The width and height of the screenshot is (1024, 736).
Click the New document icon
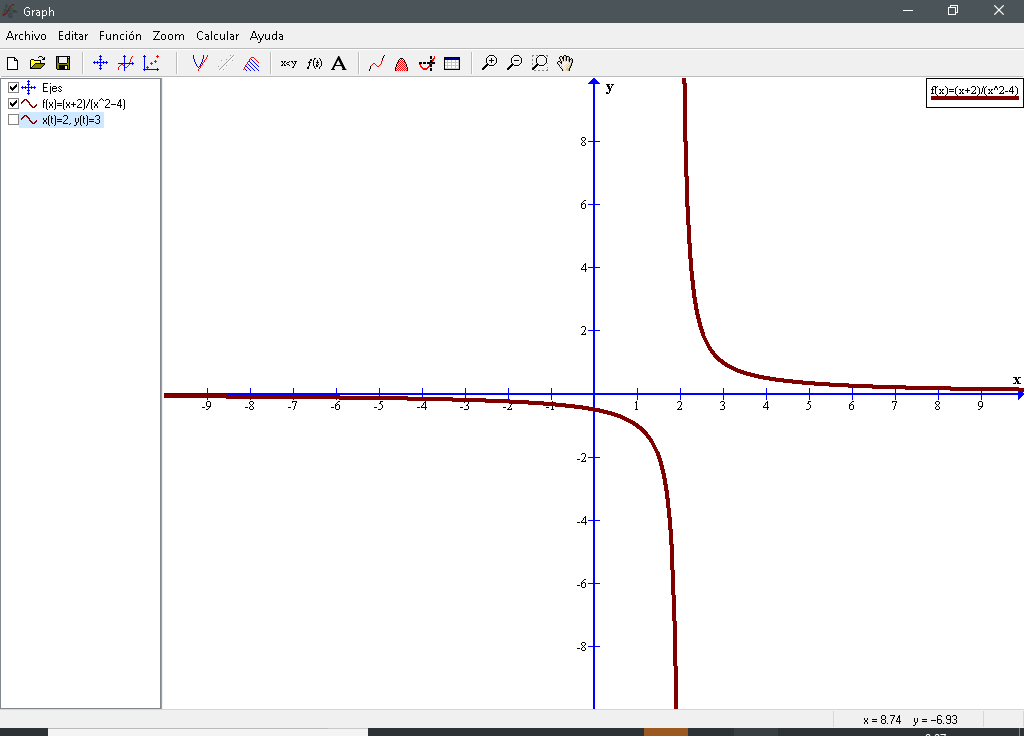[x=13, y=63]
